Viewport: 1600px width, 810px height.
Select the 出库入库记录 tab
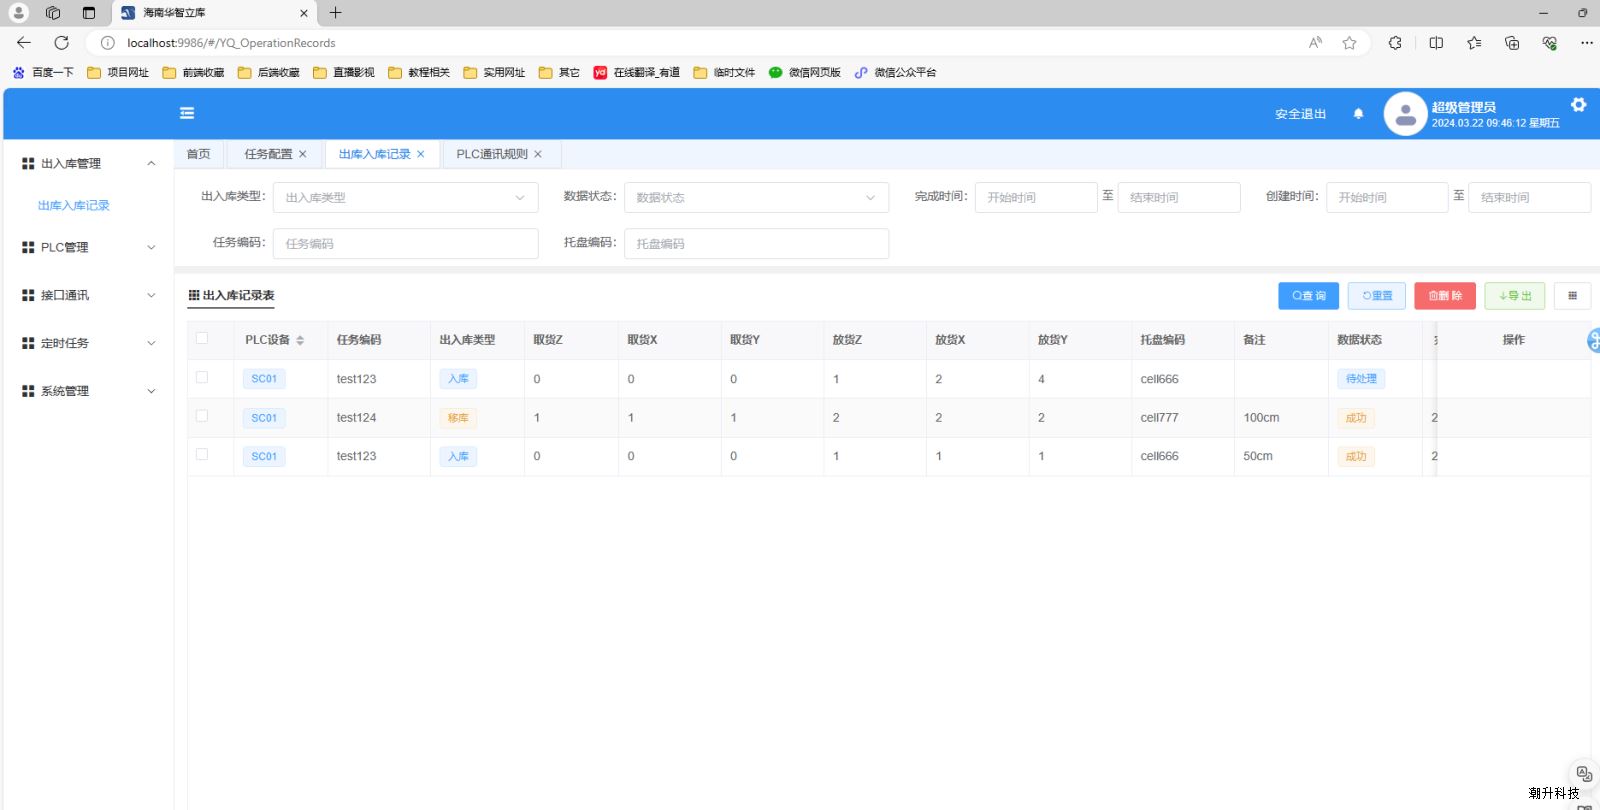(374, 154)
